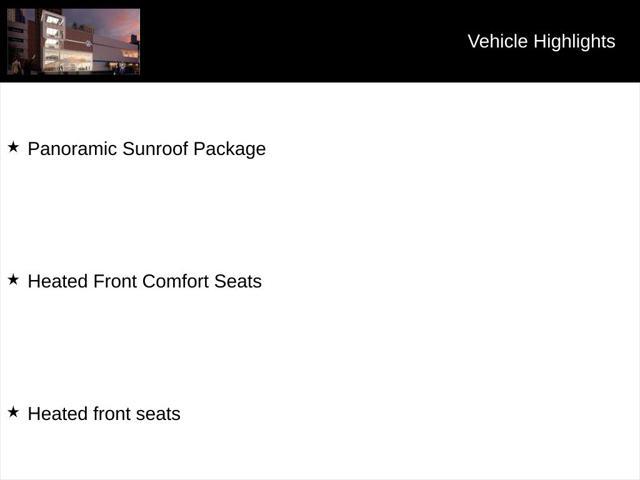This screenshot has width=640, height=480.
Task: Click the word Sunroof in first highlight
Action: (x=156, y=149)
